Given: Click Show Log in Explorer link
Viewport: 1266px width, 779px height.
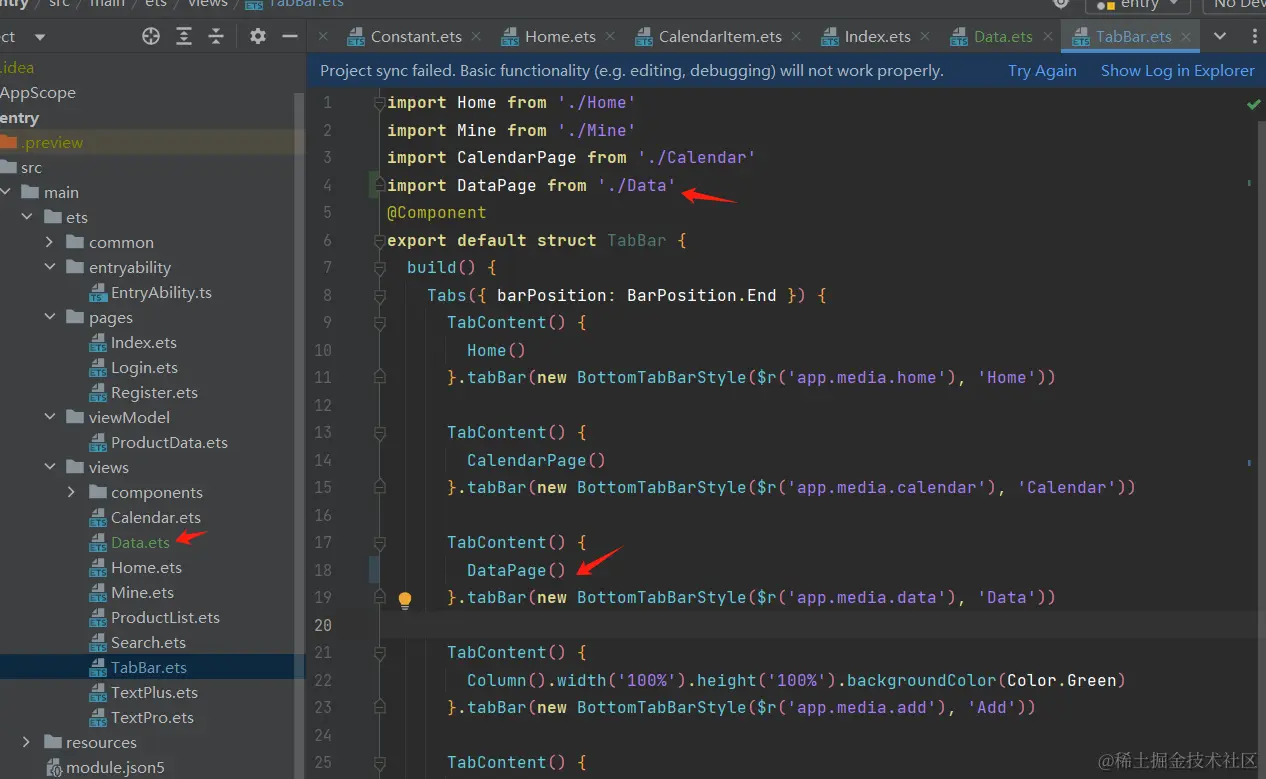Looking at the screenshot, I should 1177,71.
